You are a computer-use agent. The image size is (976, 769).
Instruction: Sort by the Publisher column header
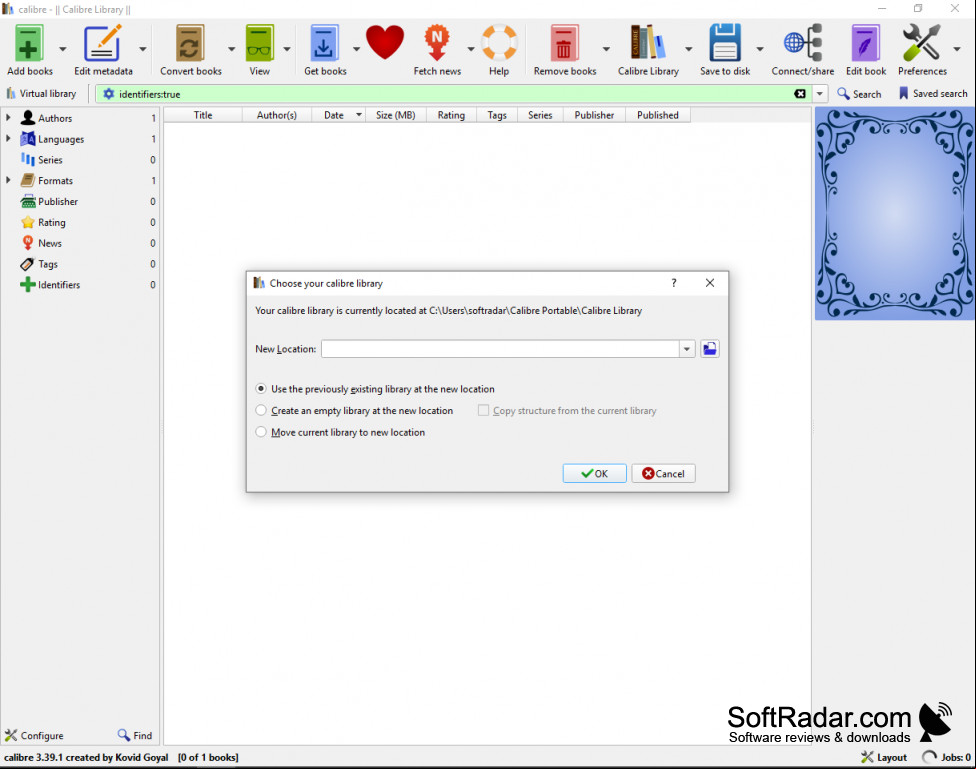[x=594, y=115]
